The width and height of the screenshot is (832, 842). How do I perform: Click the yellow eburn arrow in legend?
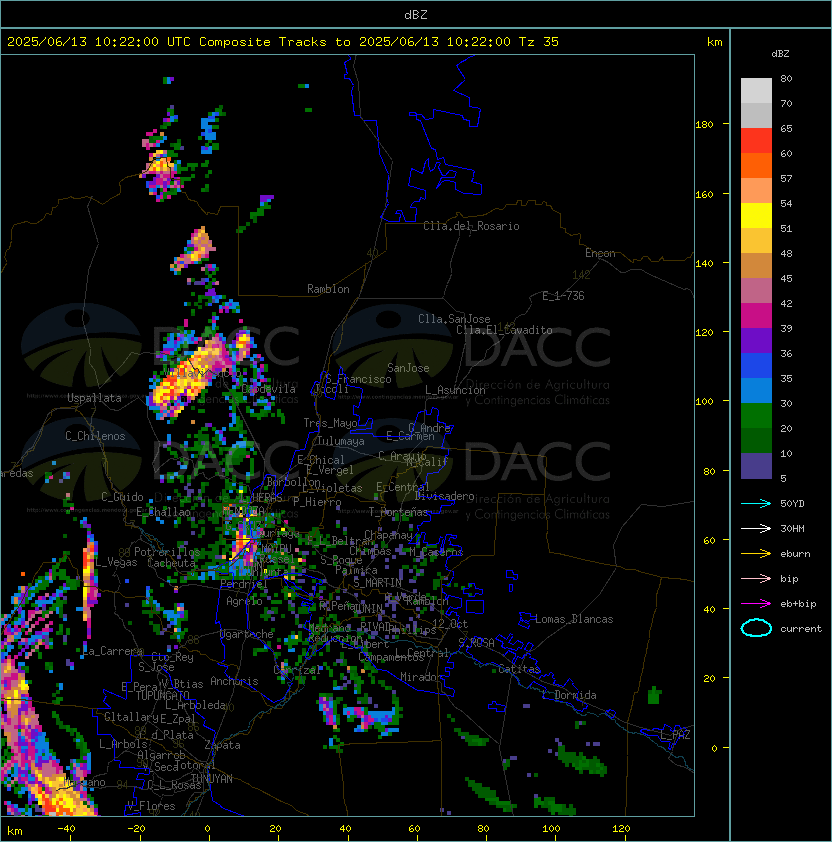pos(756,554)
